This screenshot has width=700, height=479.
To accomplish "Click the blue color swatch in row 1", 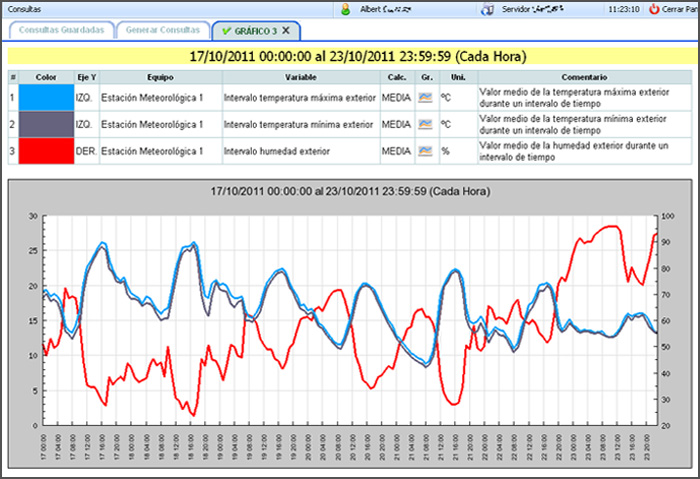I will click(x=46, y=97).
